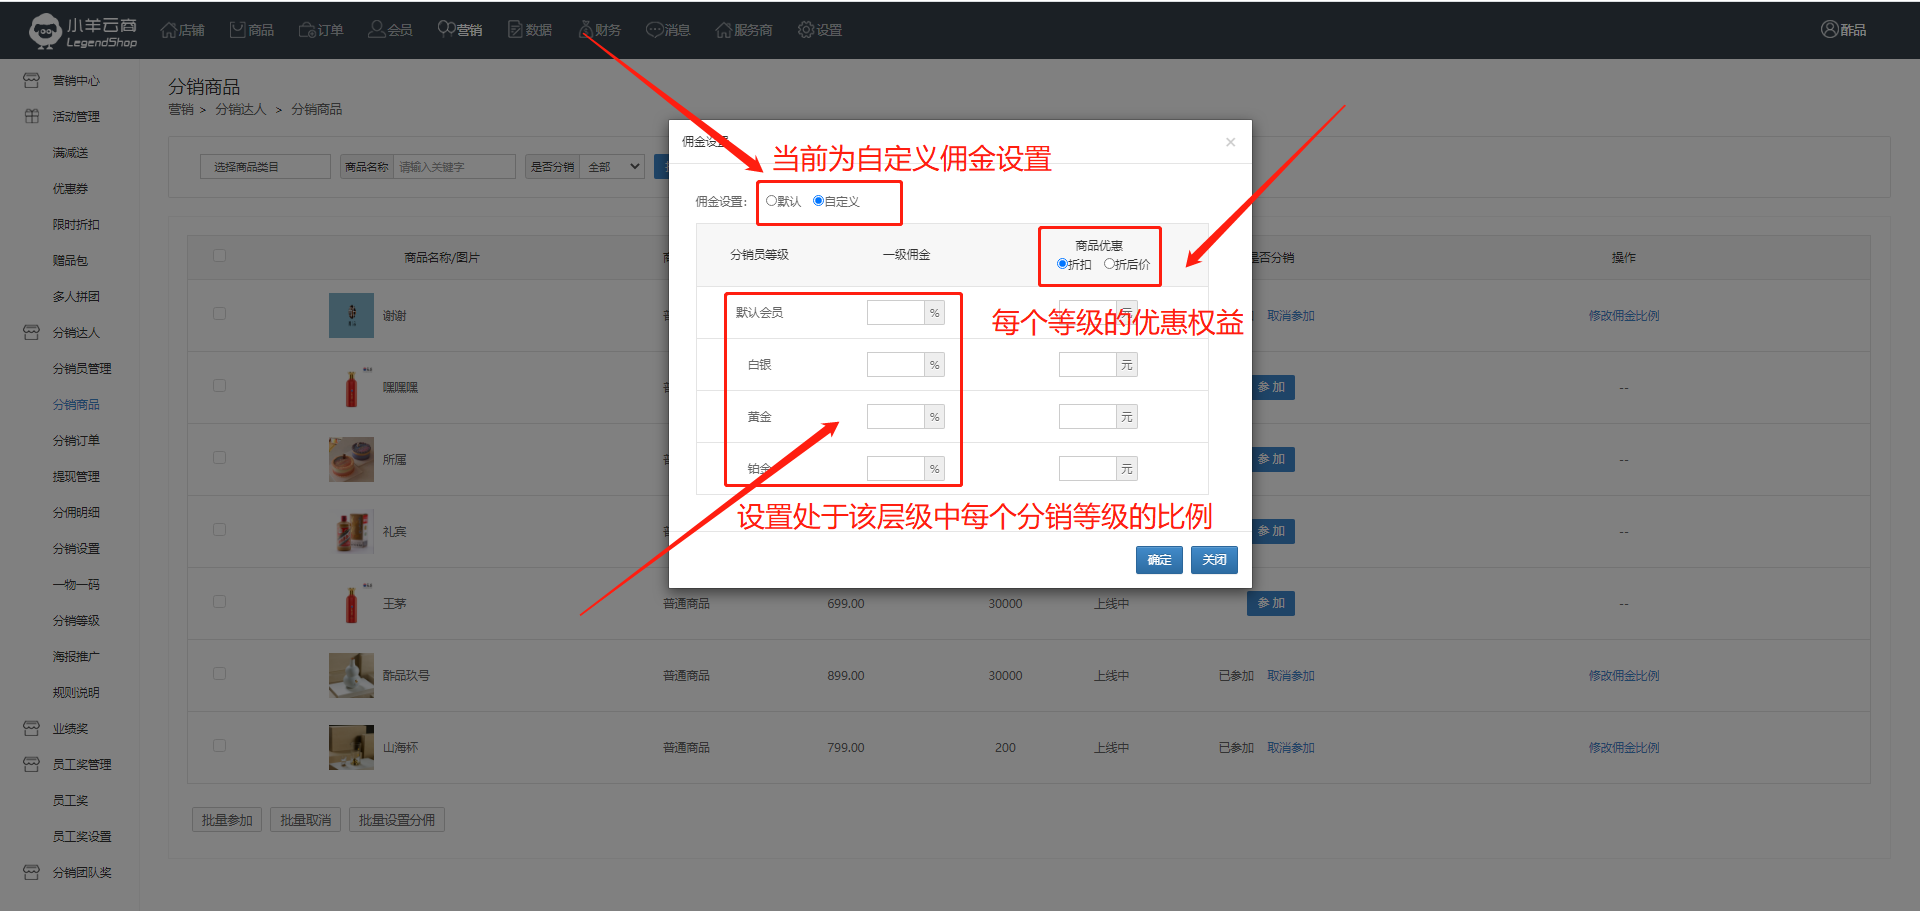1920x911 pixels.
Task: Click 修改佣金比例 link for 酢品玖号
Action: click(1623, 676)
